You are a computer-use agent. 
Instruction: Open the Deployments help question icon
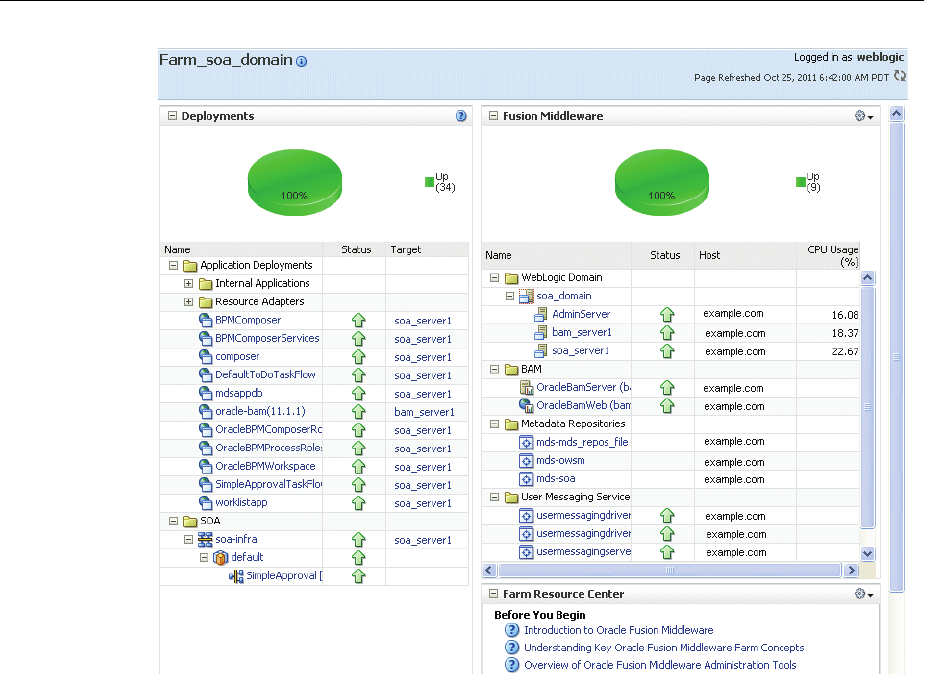pyautogui.click(x=461, y=116)
